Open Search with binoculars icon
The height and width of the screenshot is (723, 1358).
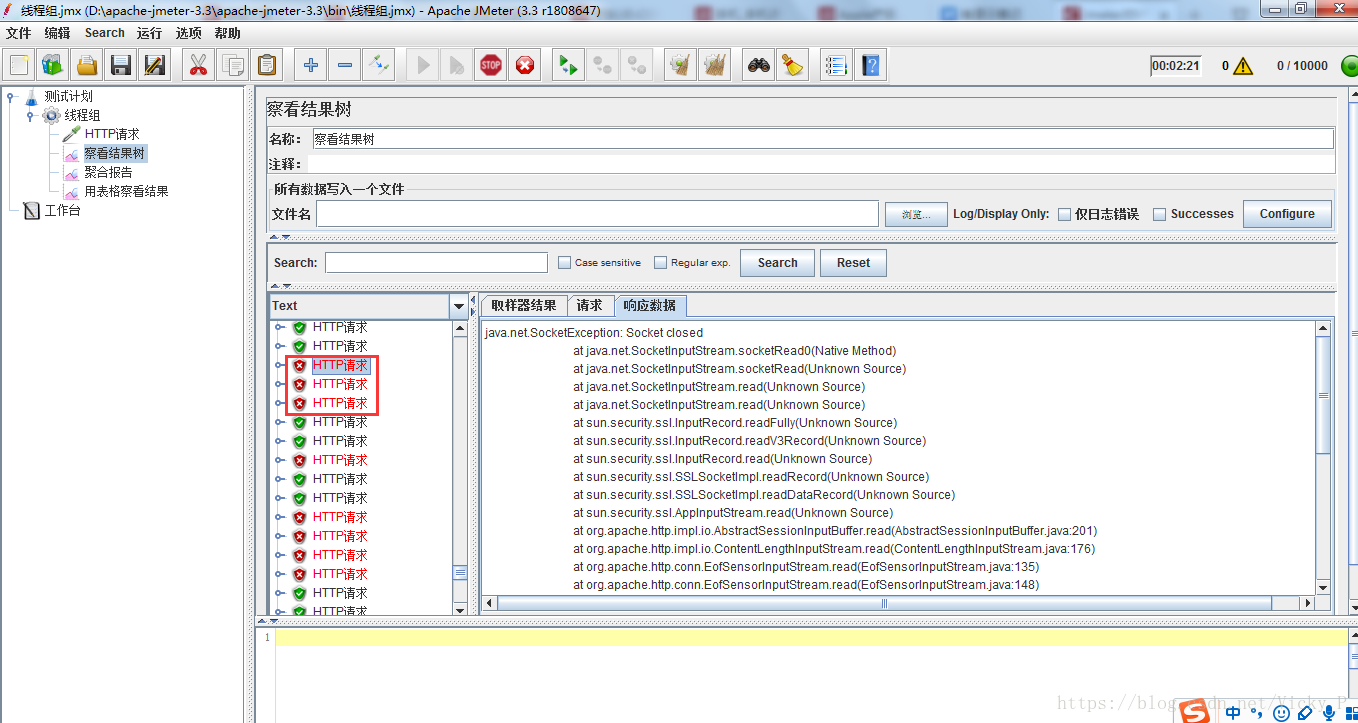(x=759, y=66)
